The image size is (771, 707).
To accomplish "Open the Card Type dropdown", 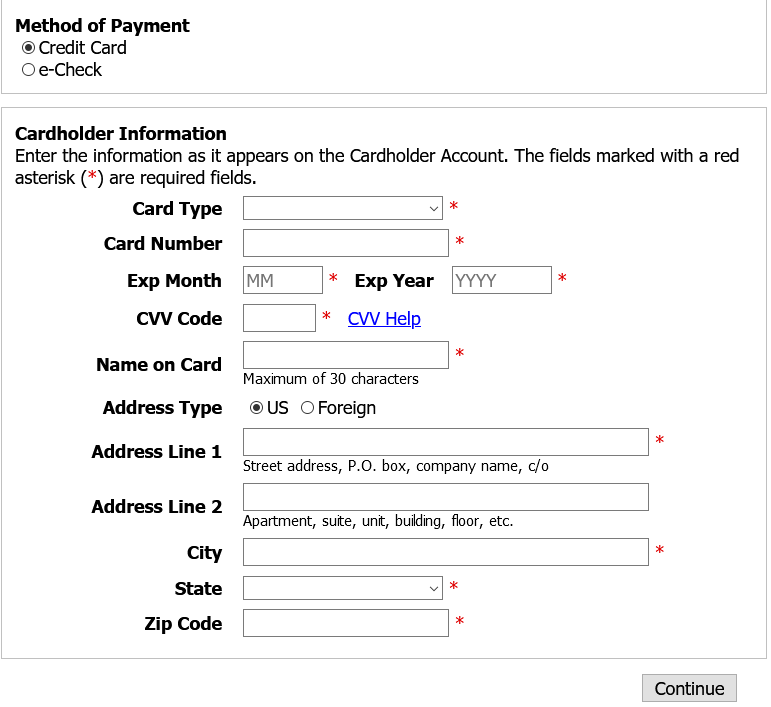I will 343,208.
